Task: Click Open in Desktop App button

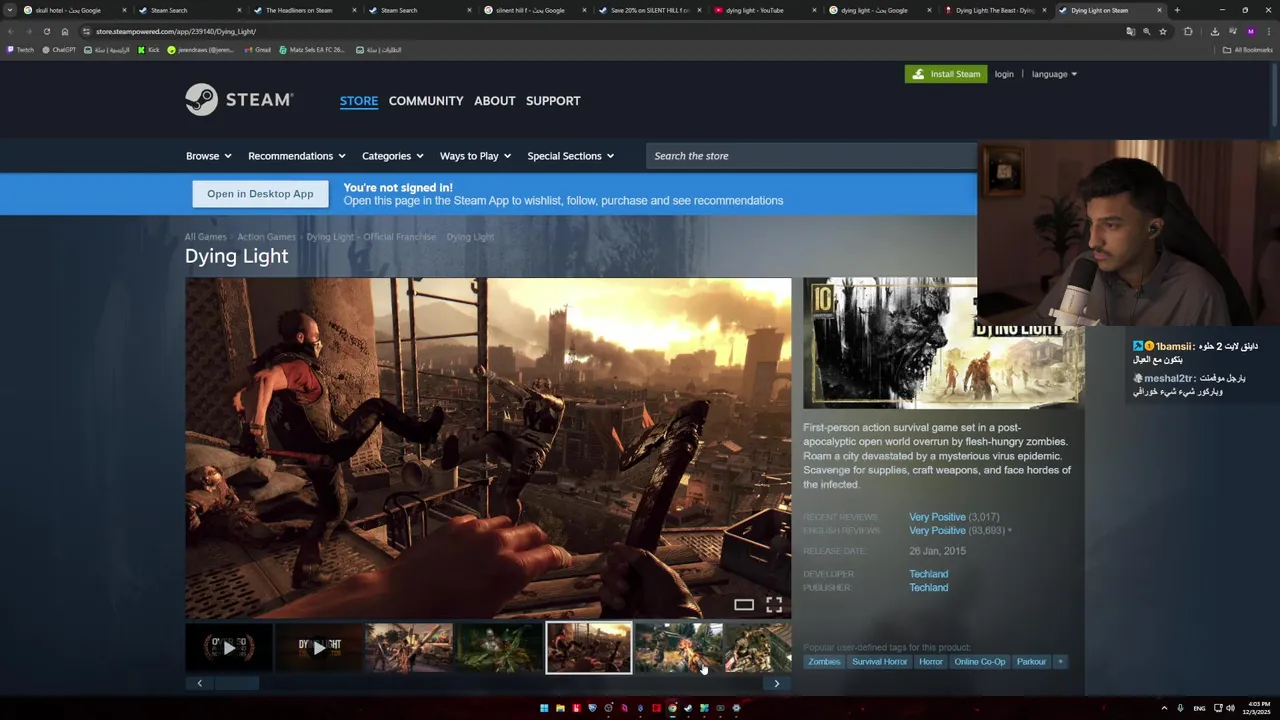Action: pyautogui.click(x=260, y=194)
